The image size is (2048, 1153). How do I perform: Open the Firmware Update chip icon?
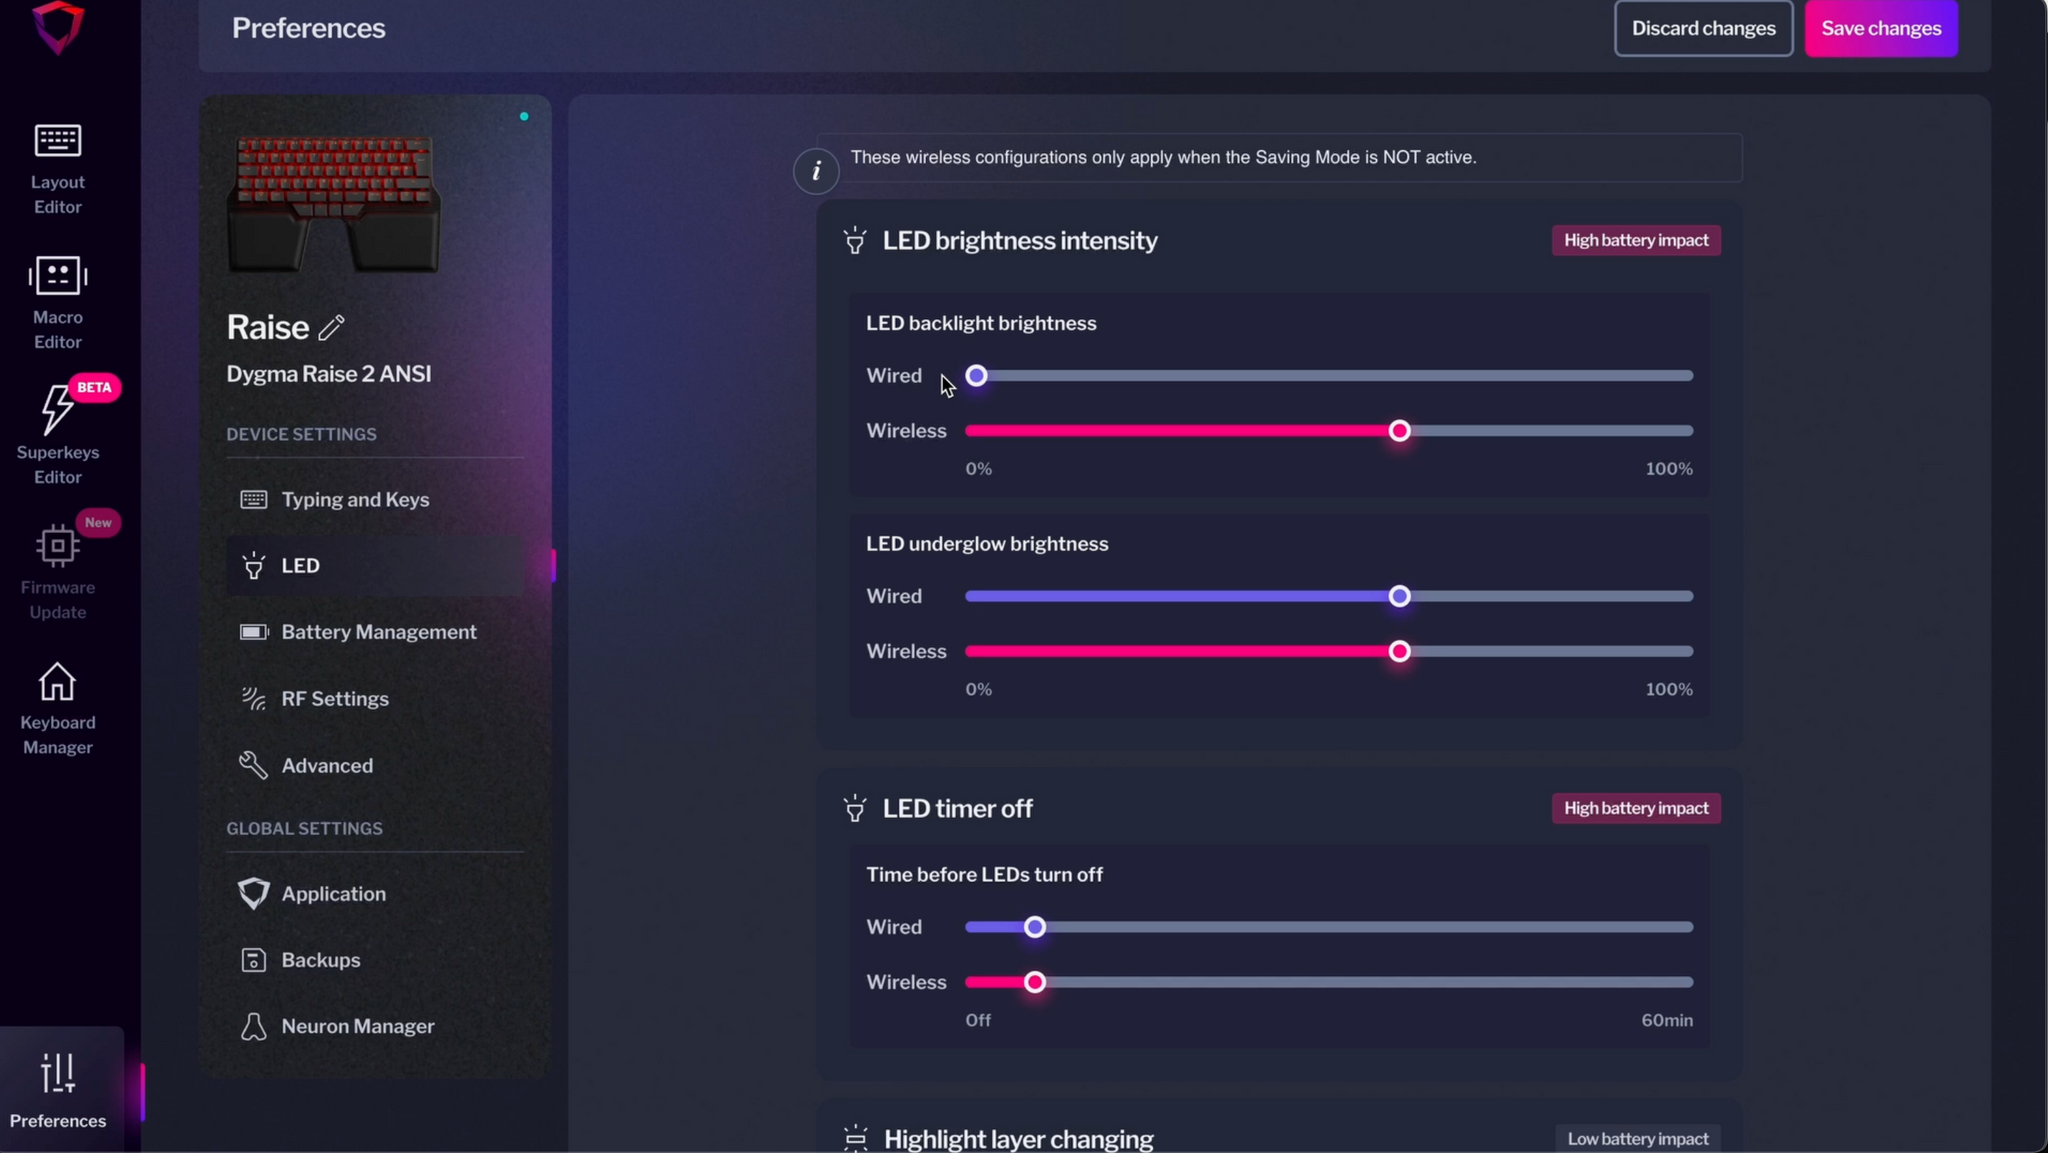pos(57,546)
